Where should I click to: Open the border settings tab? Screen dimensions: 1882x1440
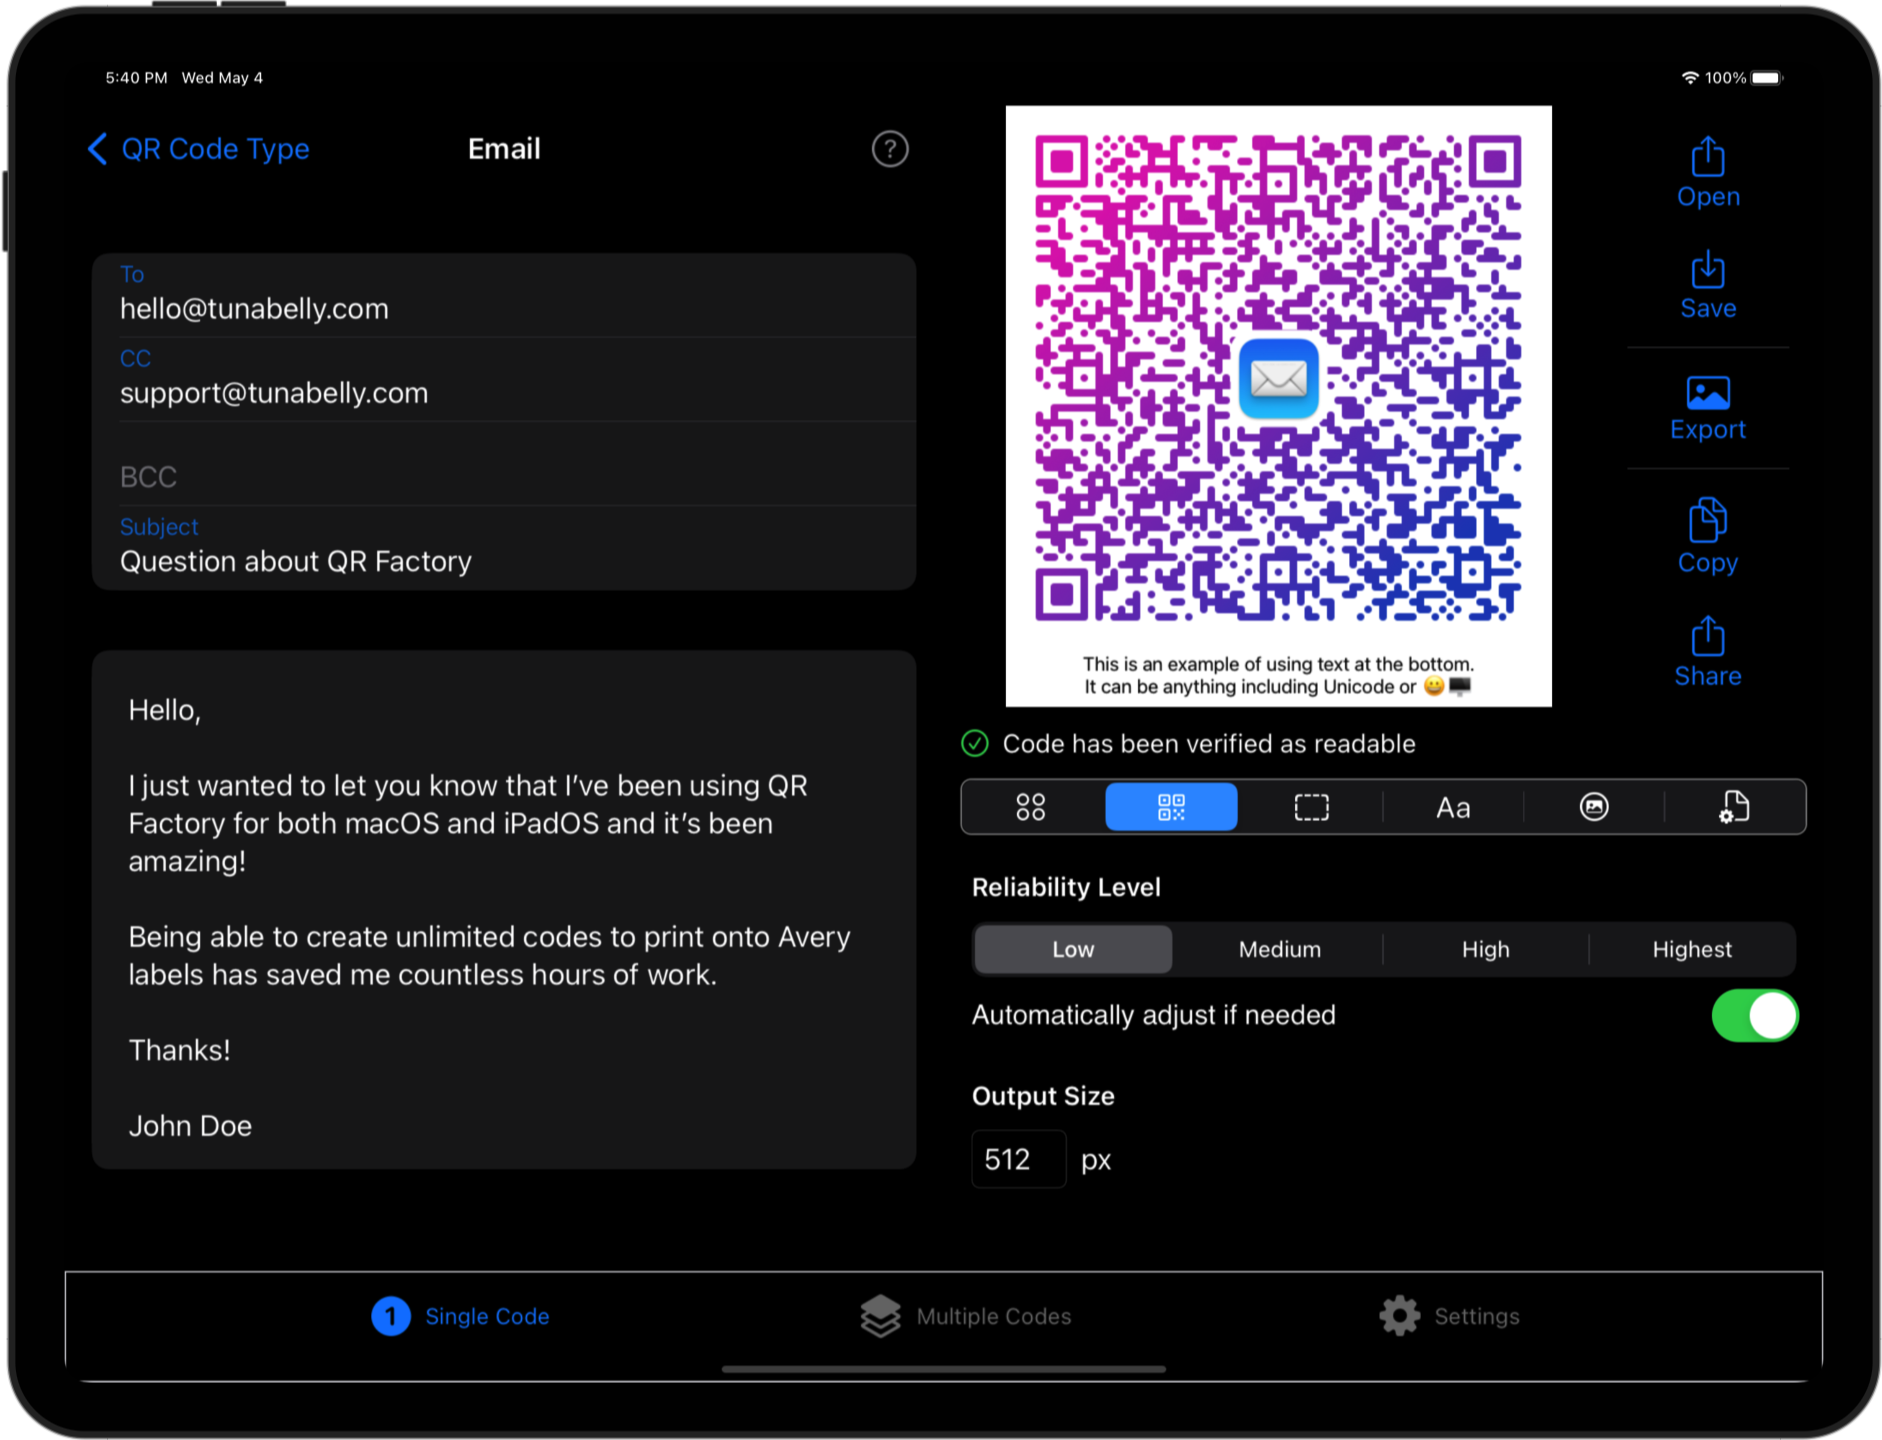pos(1311,807)
